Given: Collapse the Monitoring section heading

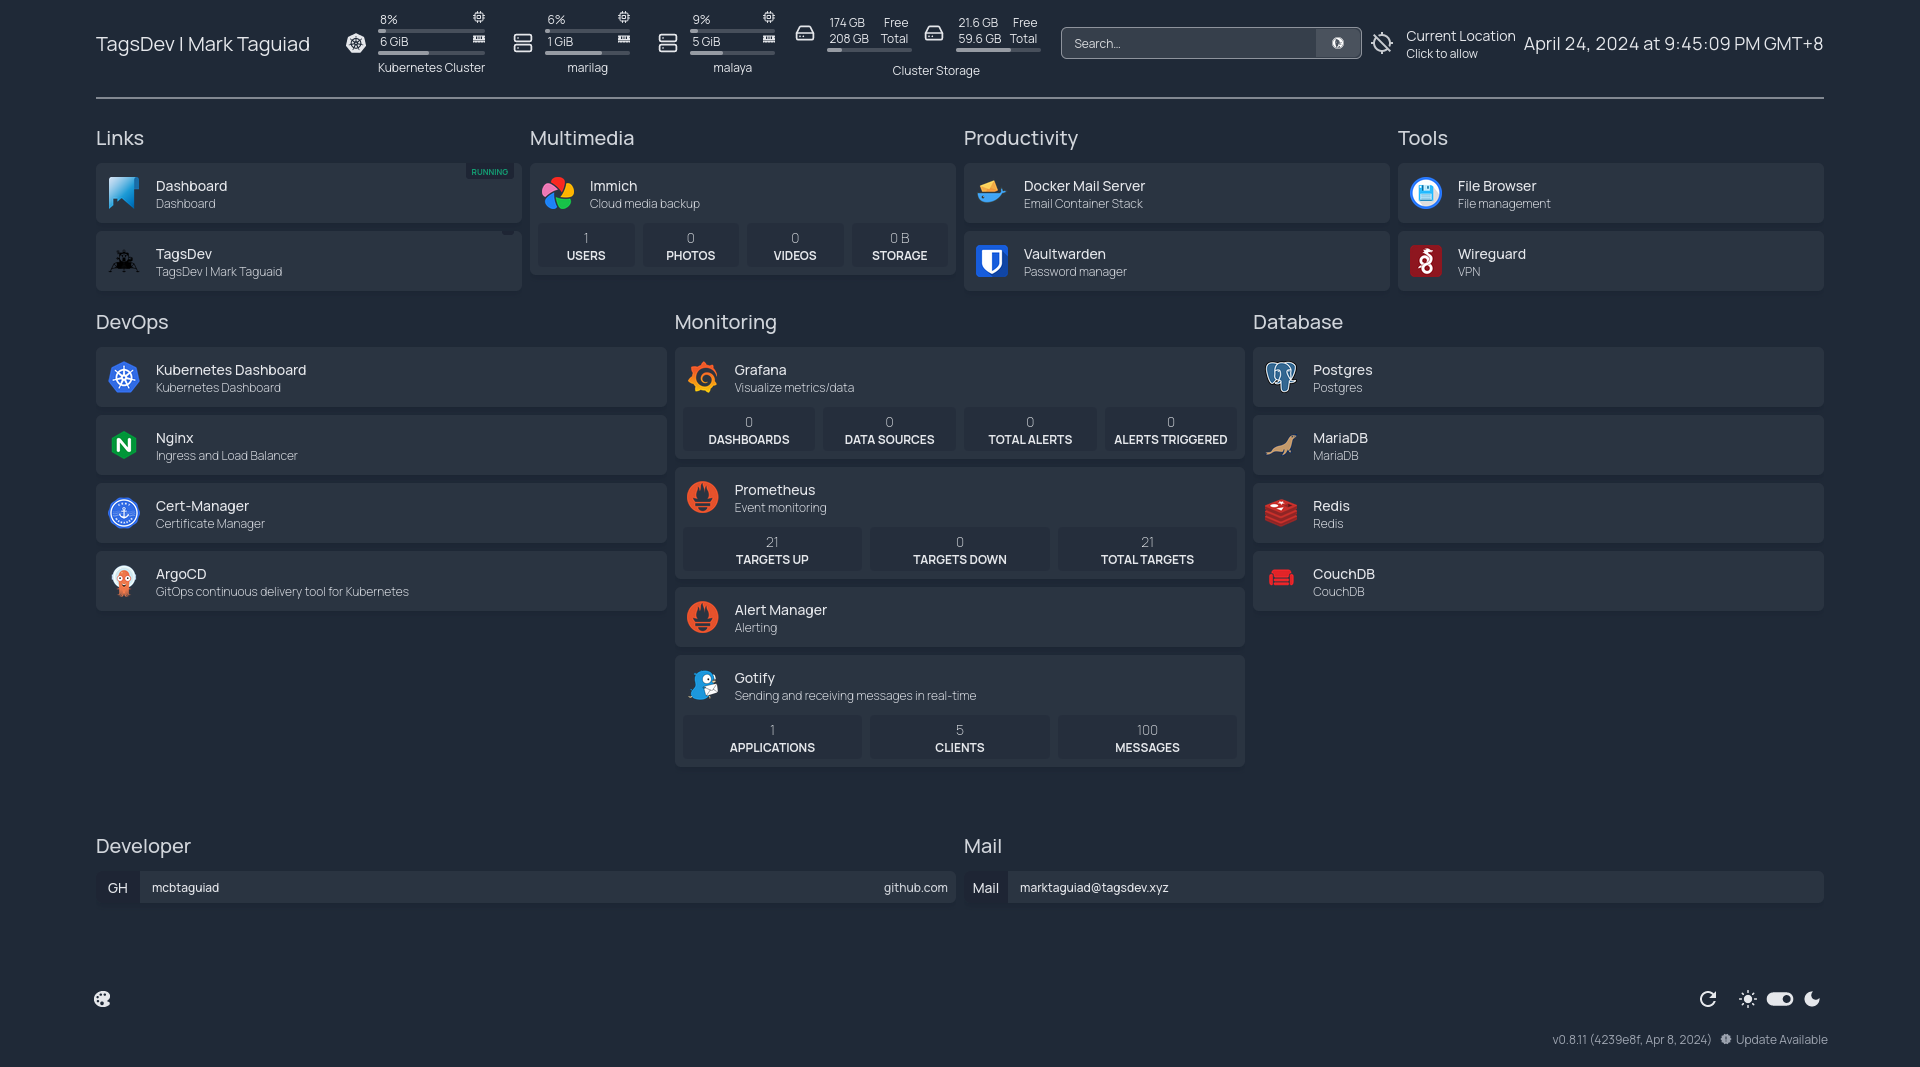Looking at the screenshot, I should [725, 322].
